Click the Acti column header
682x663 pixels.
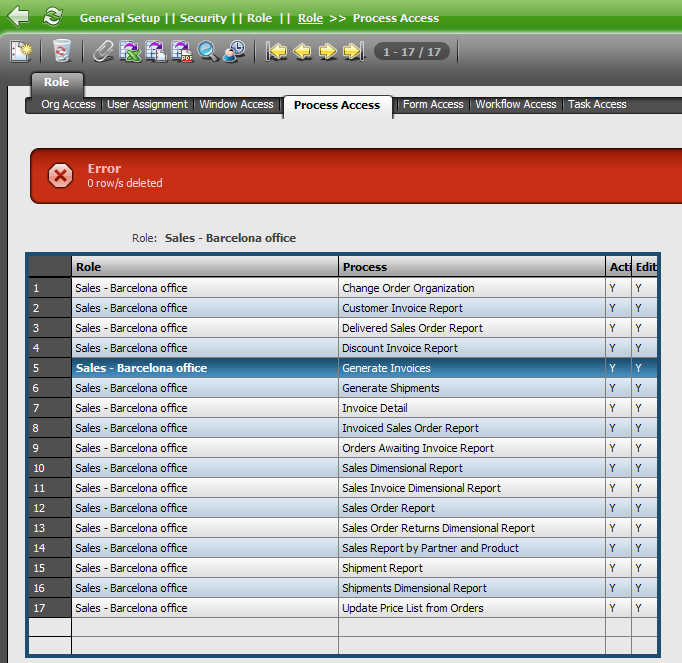pos(619,267)
